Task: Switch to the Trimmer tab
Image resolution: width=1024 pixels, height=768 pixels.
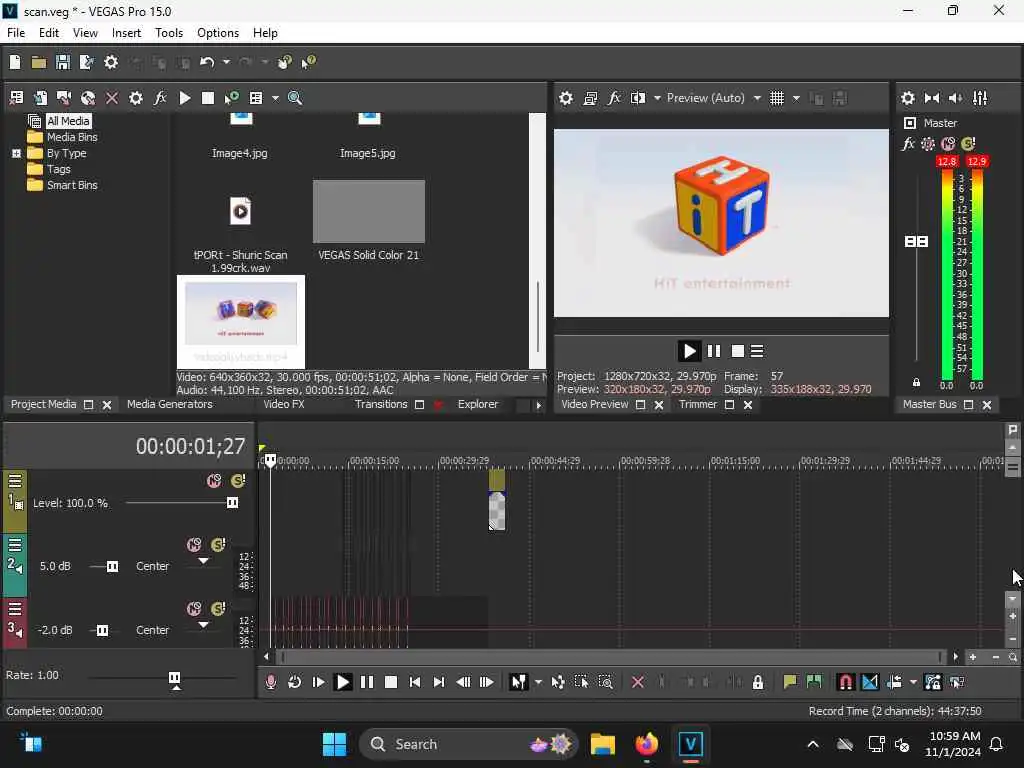Action: point(697,404)
